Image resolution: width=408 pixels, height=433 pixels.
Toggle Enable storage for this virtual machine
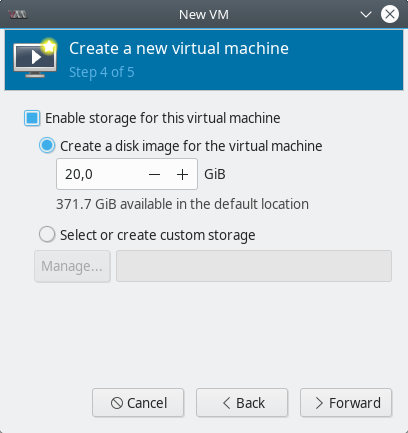pos(32,118)
